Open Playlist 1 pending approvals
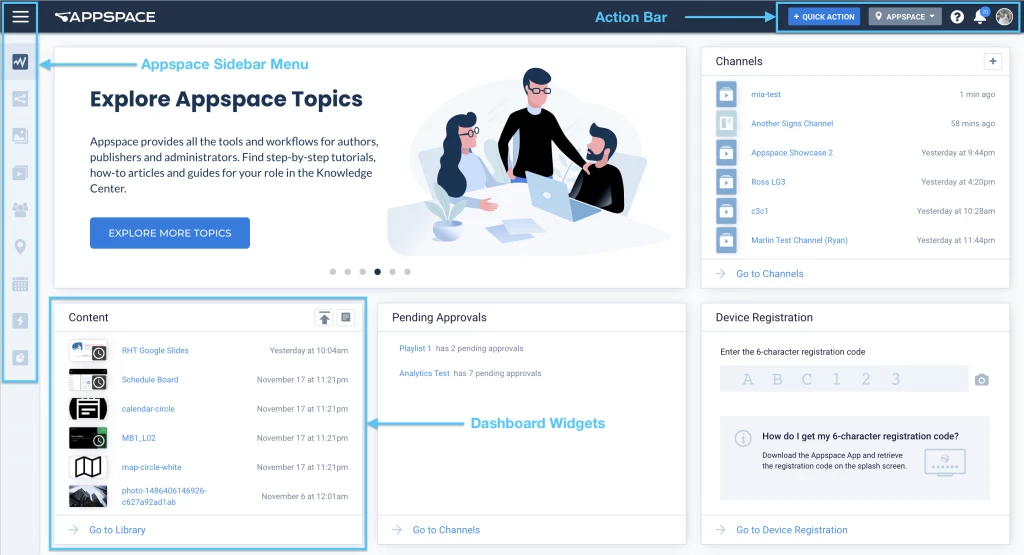1024x555 pixels. (415, 349)
